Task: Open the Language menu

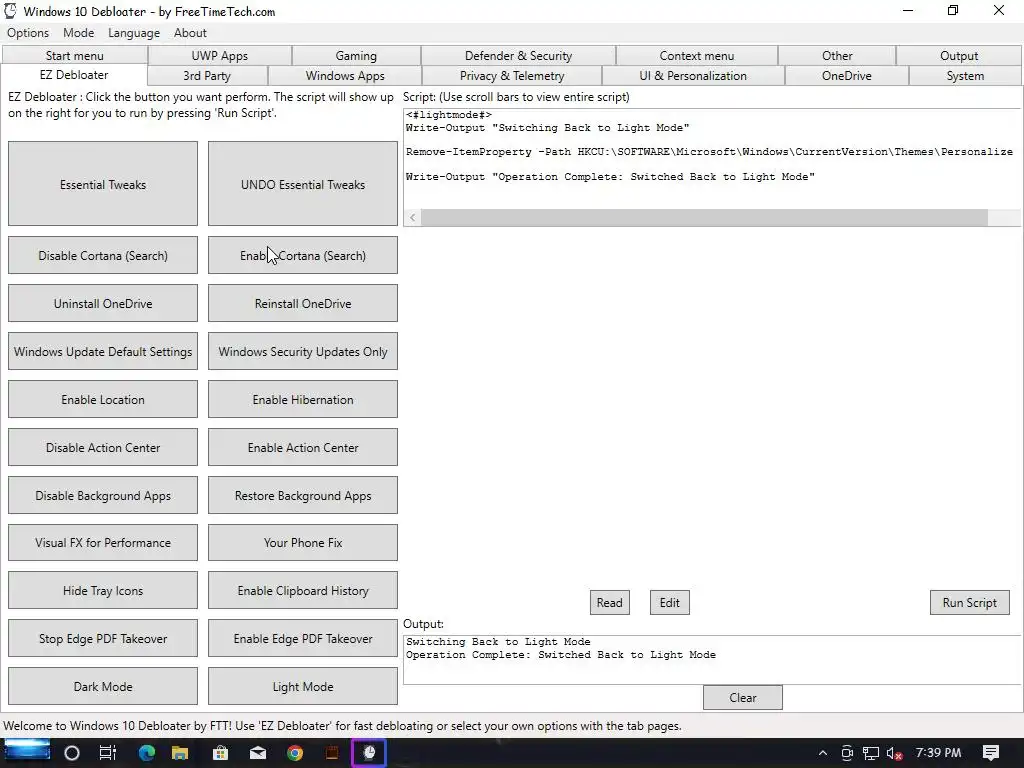Action: click(x=134, y=33)
